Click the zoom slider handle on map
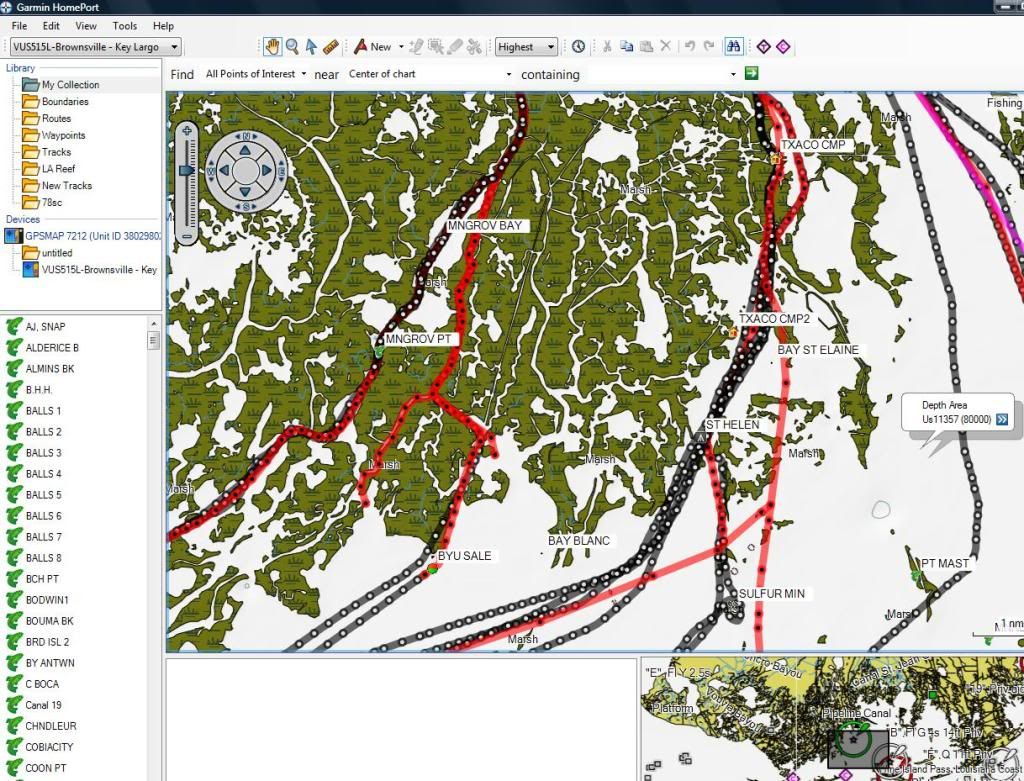 (x=187, y=170)
